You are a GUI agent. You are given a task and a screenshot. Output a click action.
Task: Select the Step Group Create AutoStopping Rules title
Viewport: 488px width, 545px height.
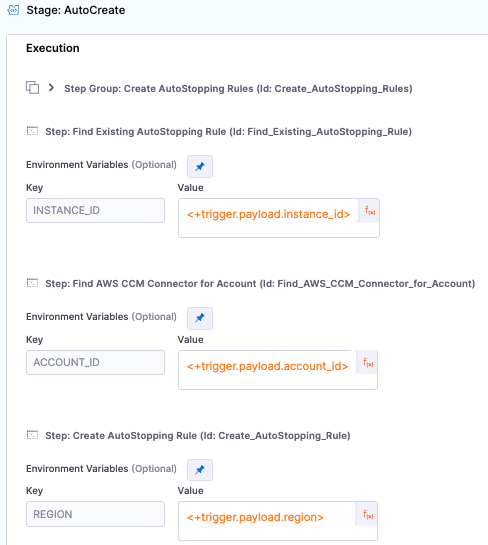pos(238,89)
